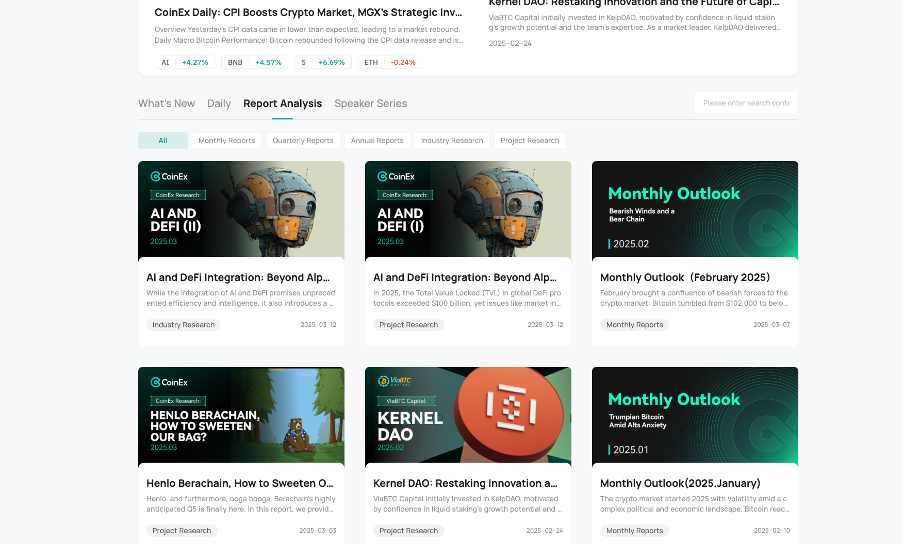Filter by Monthly Reports

[227, 141]
